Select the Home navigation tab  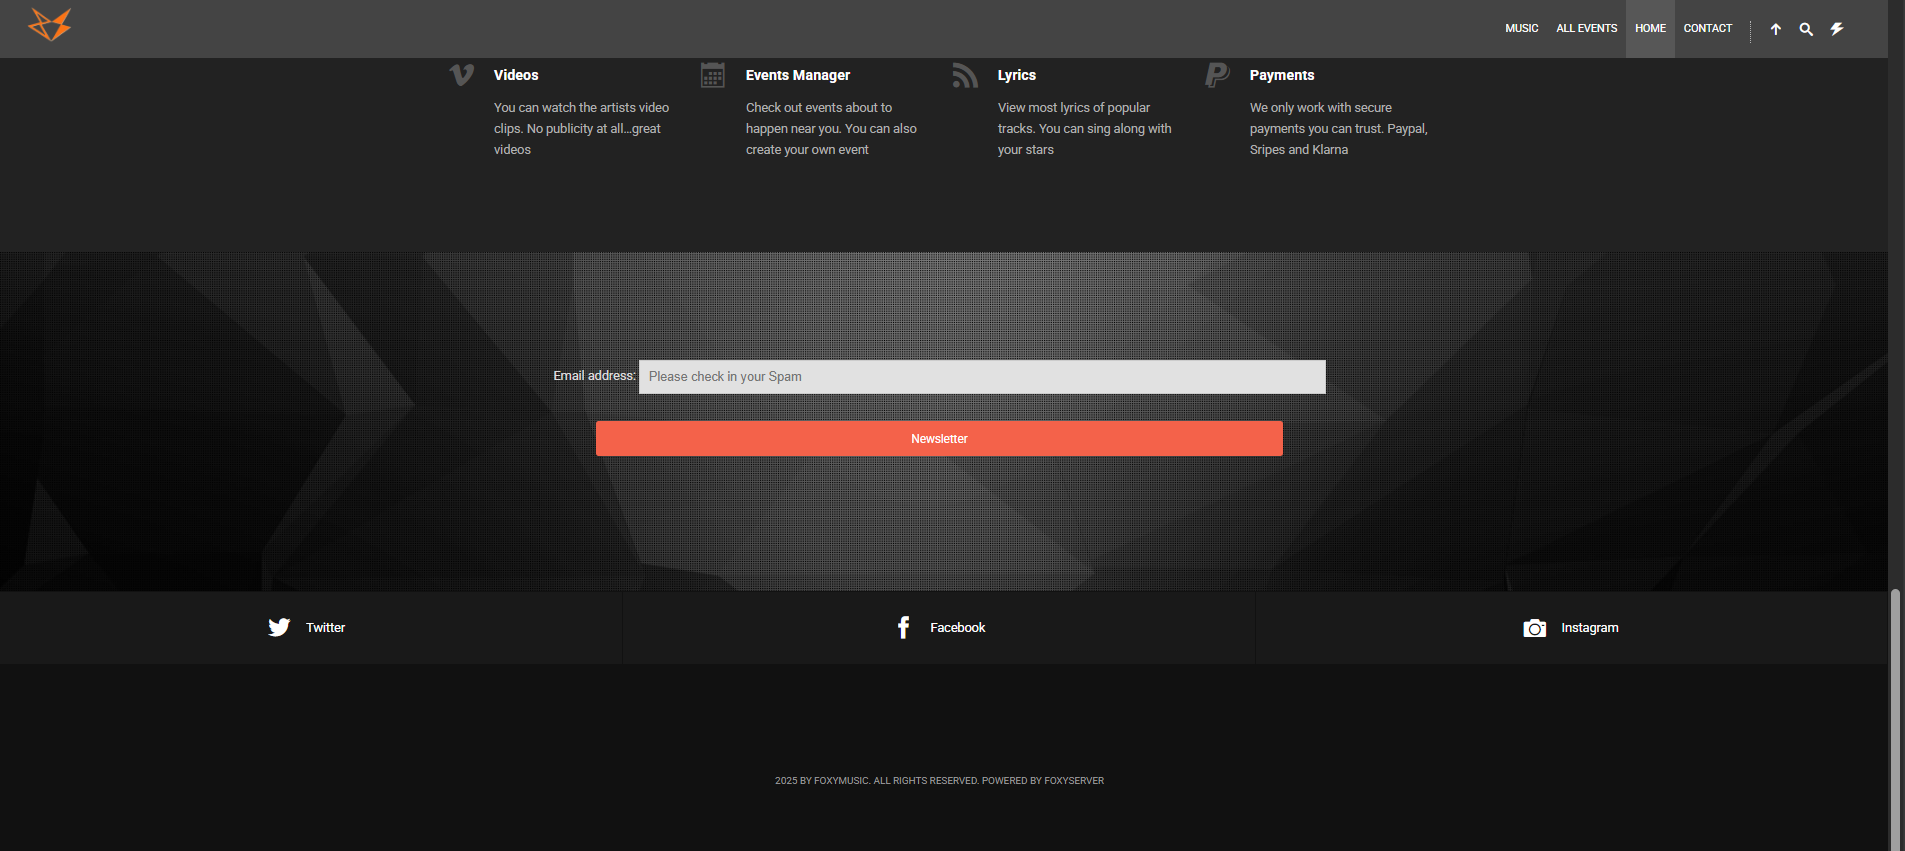[x=1650, y=29]
